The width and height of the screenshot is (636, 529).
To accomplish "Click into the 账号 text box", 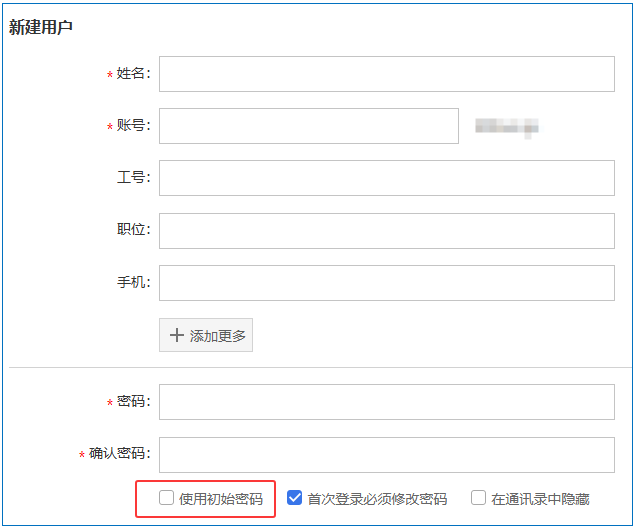I will [x=308, y=126].
